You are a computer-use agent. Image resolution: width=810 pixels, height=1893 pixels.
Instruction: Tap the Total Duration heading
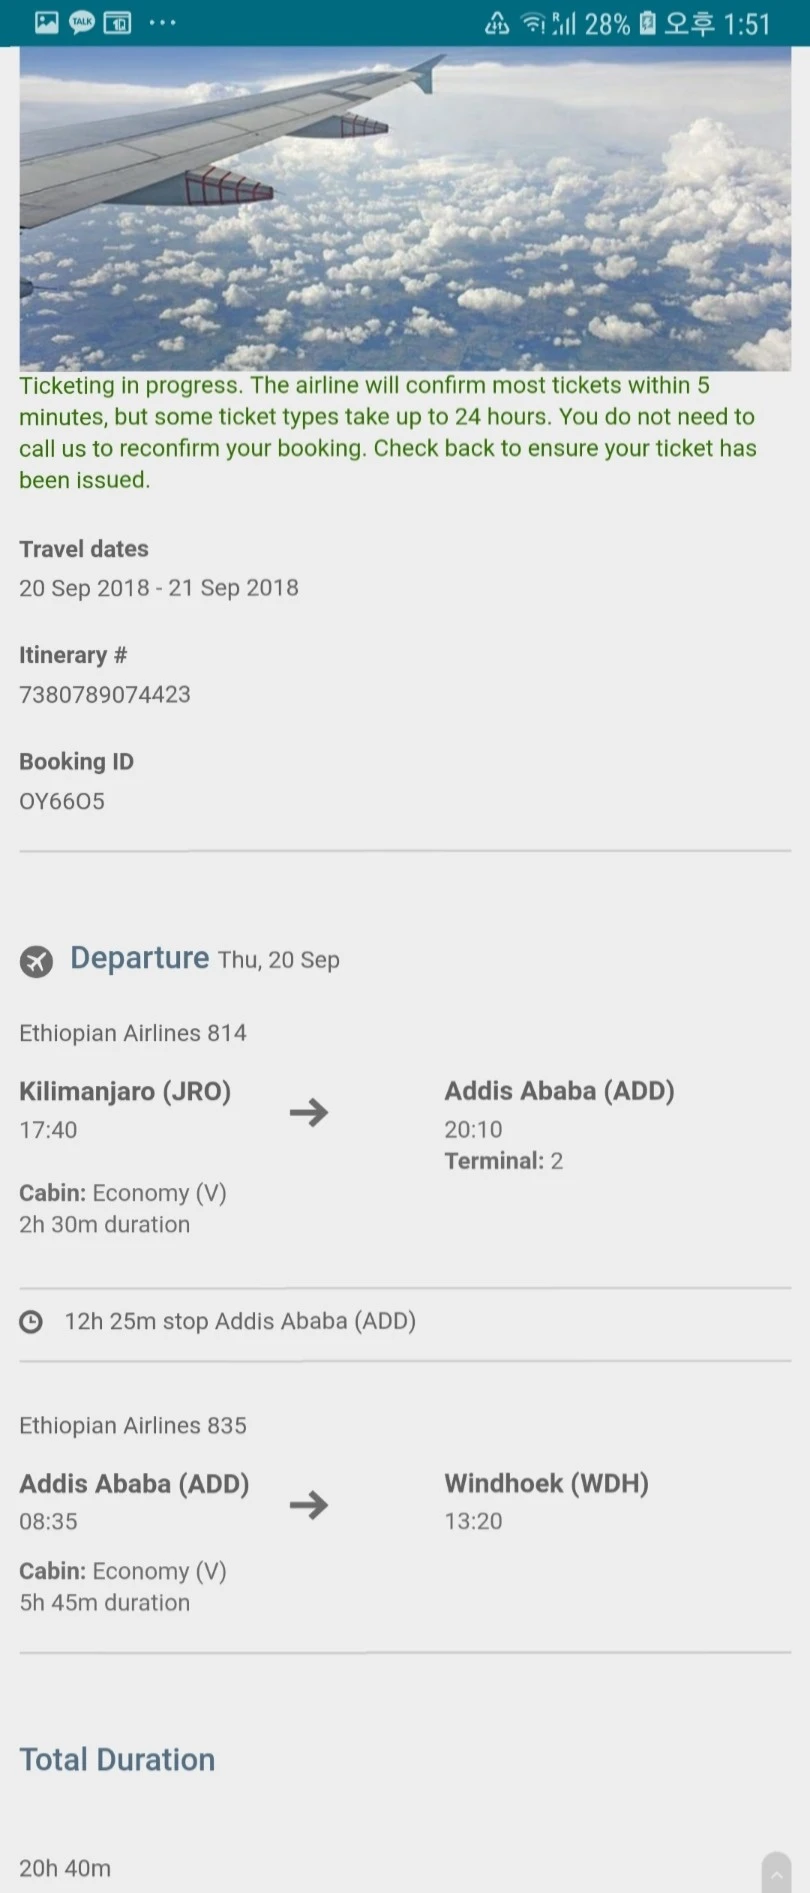pyautogui.click(x=117, y=1759)
